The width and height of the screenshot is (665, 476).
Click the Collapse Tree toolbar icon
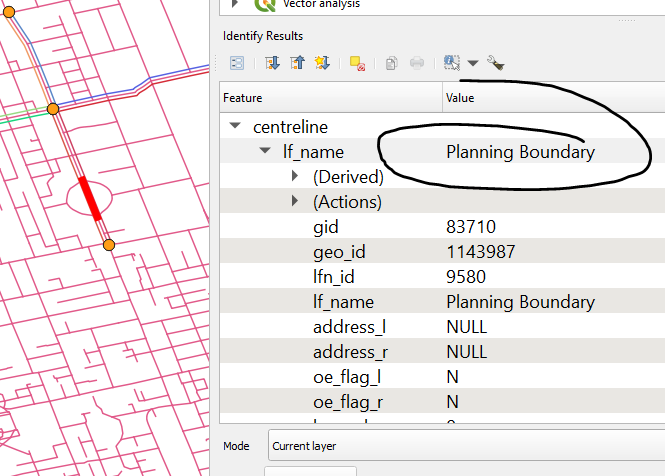tap(297, 63)
